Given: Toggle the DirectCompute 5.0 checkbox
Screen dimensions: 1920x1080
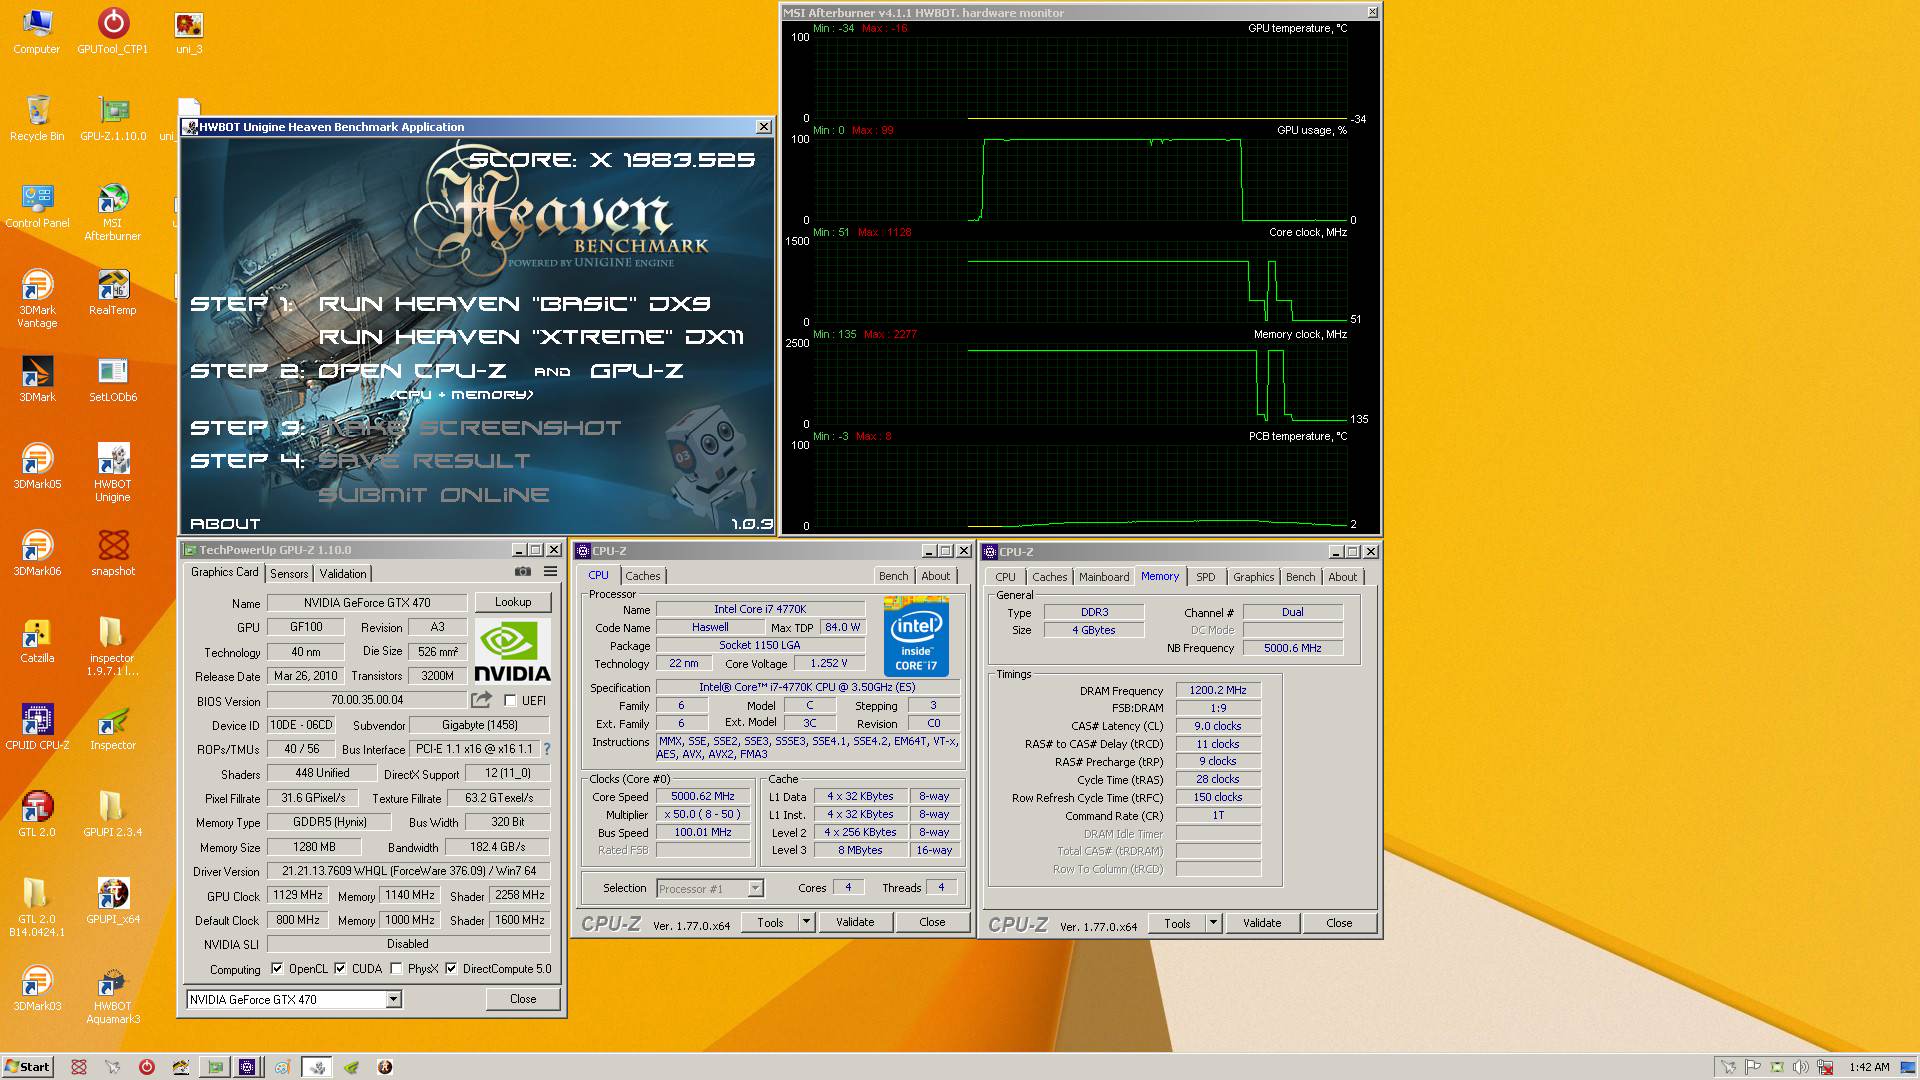Looking at the screenshot, I should tap(451, 969).
